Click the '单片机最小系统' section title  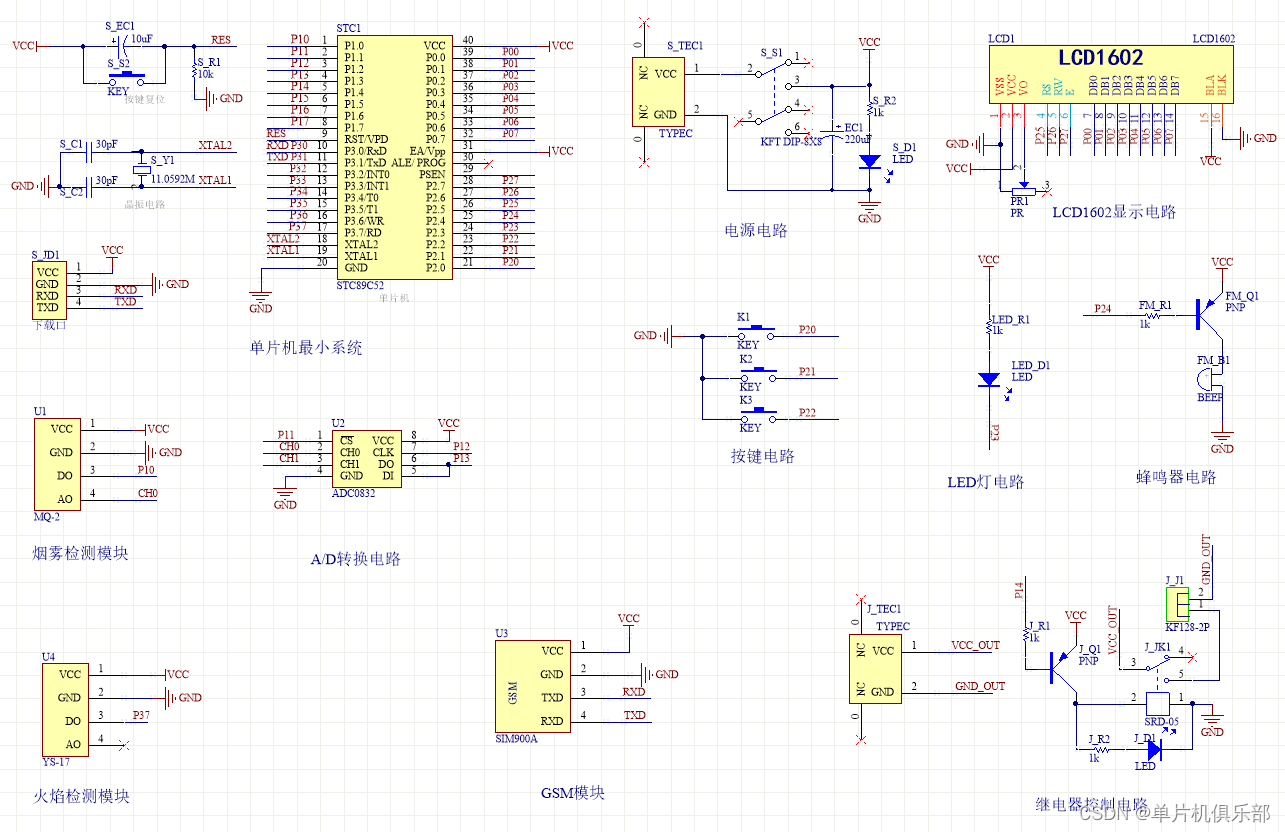point(306,348)
